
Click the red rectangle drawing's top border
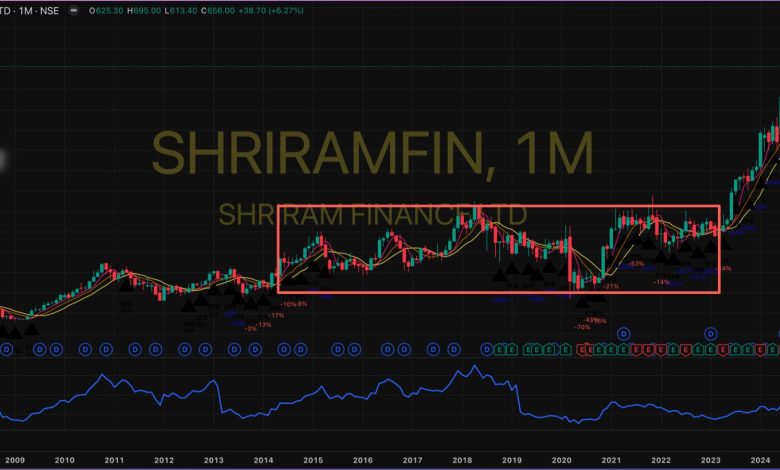498,207
